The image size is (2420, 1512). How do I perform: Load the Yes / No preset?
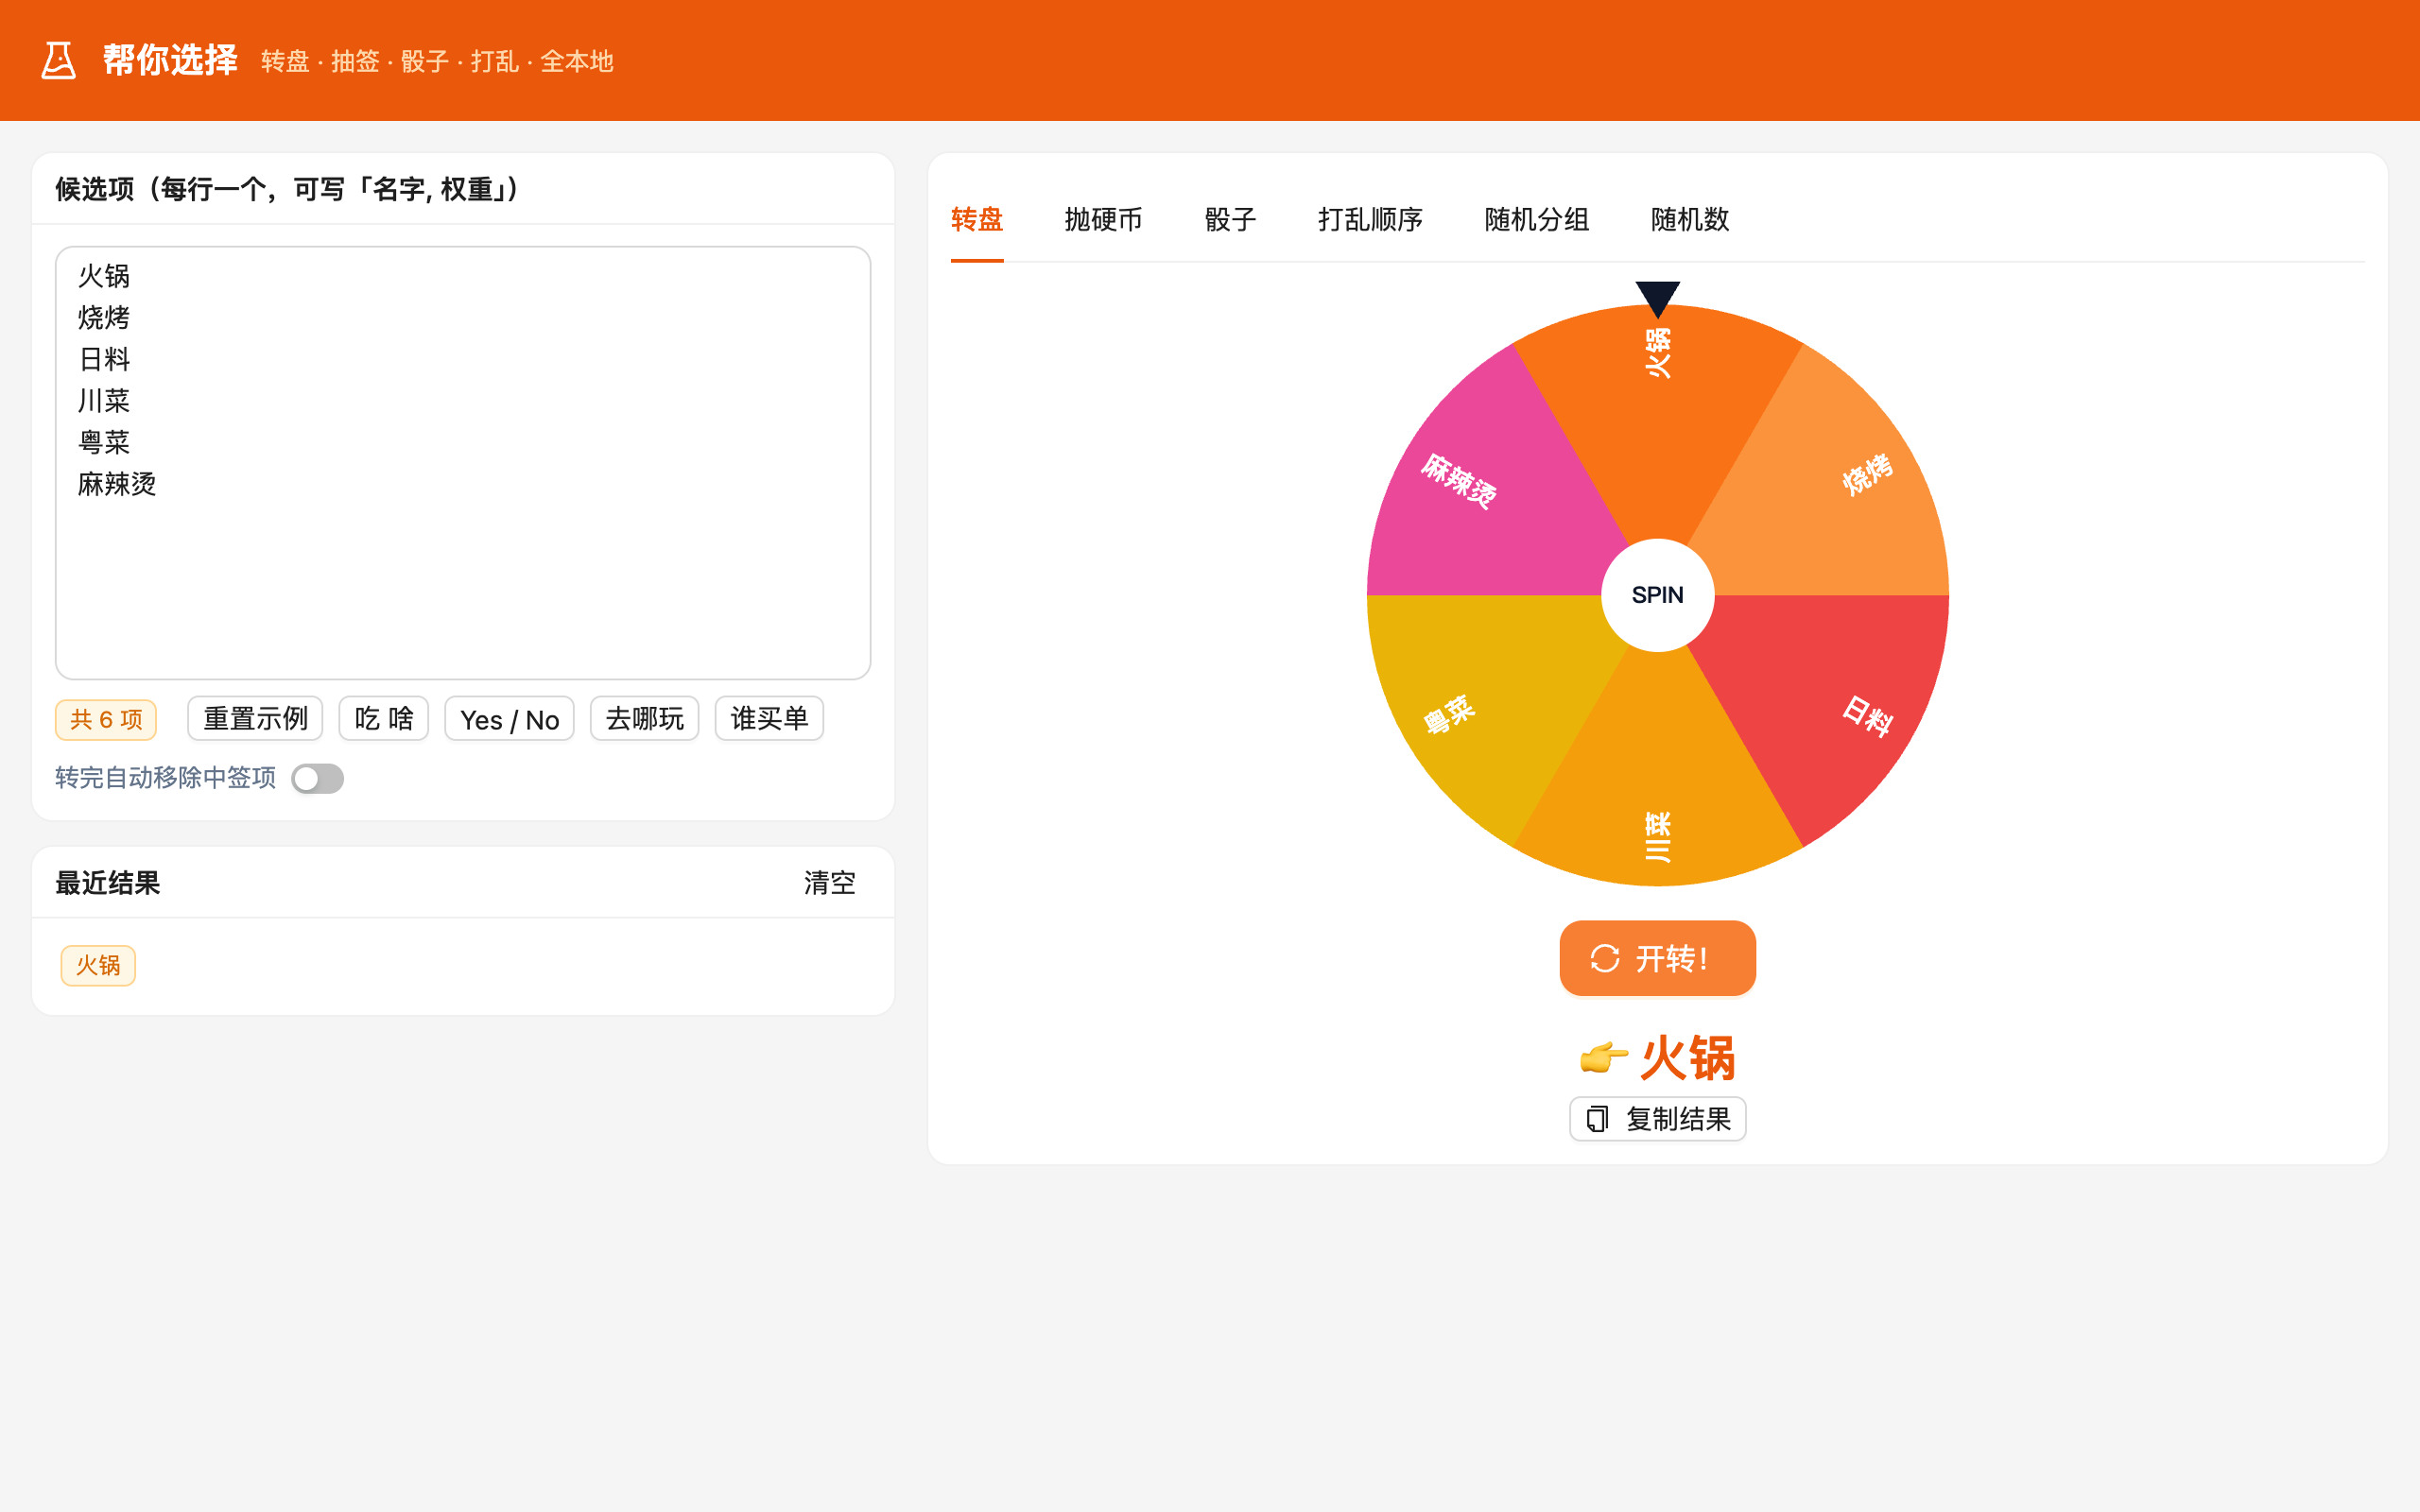(x=509, y=718)
